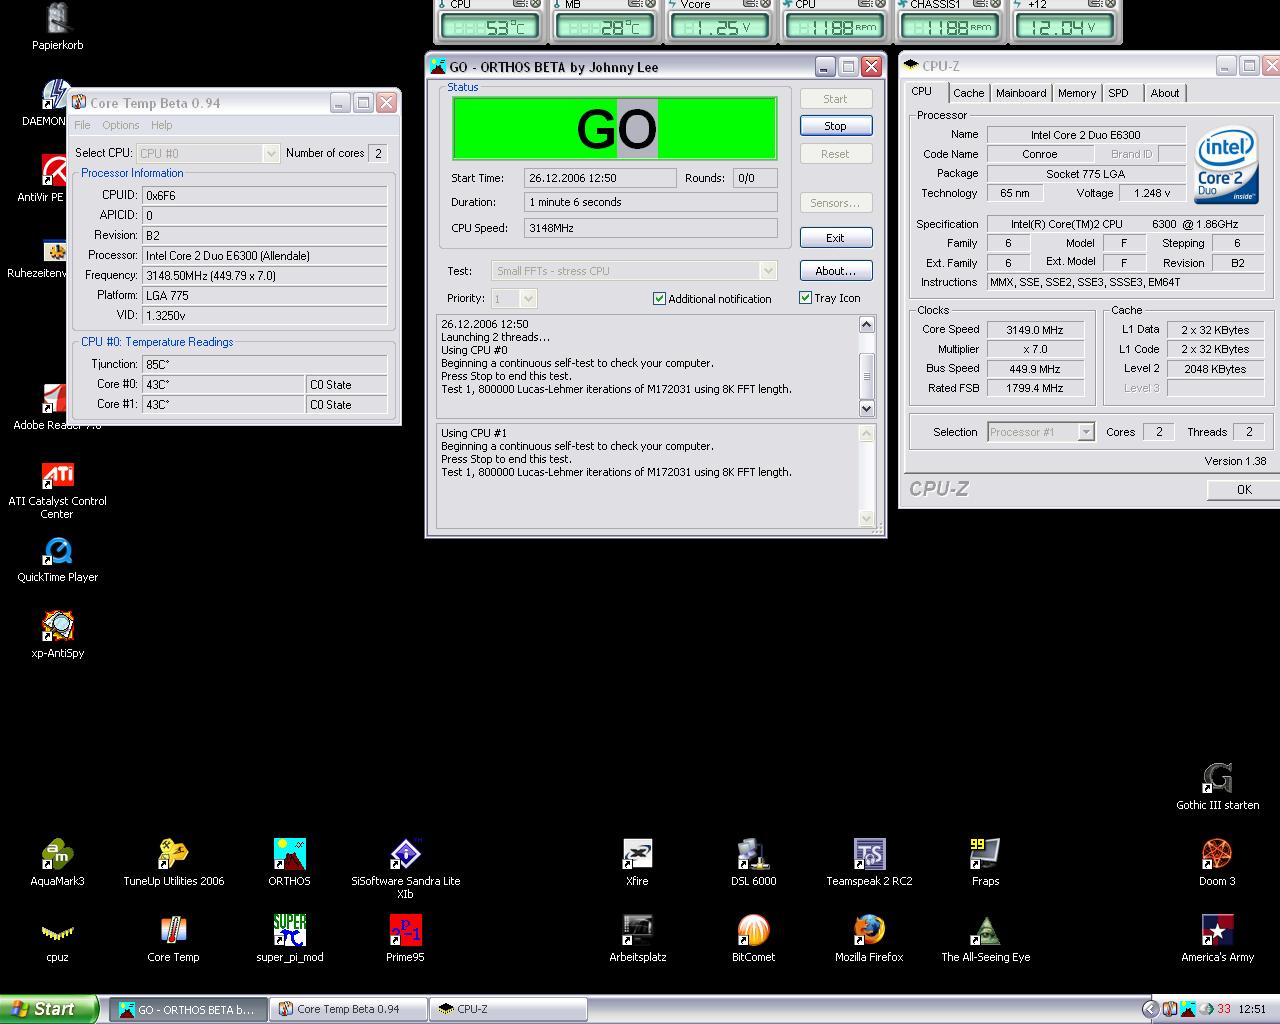Viewport: 1280px width, 1024px height.
Task: Open the Help menu in Core Temp
Action: click(x=161, y=125)
